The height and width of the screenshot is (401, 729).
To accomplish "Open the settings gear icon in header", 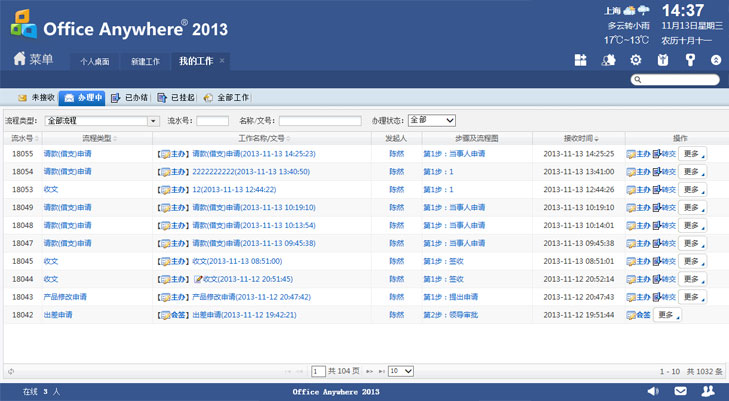I will tap(636, 60).
